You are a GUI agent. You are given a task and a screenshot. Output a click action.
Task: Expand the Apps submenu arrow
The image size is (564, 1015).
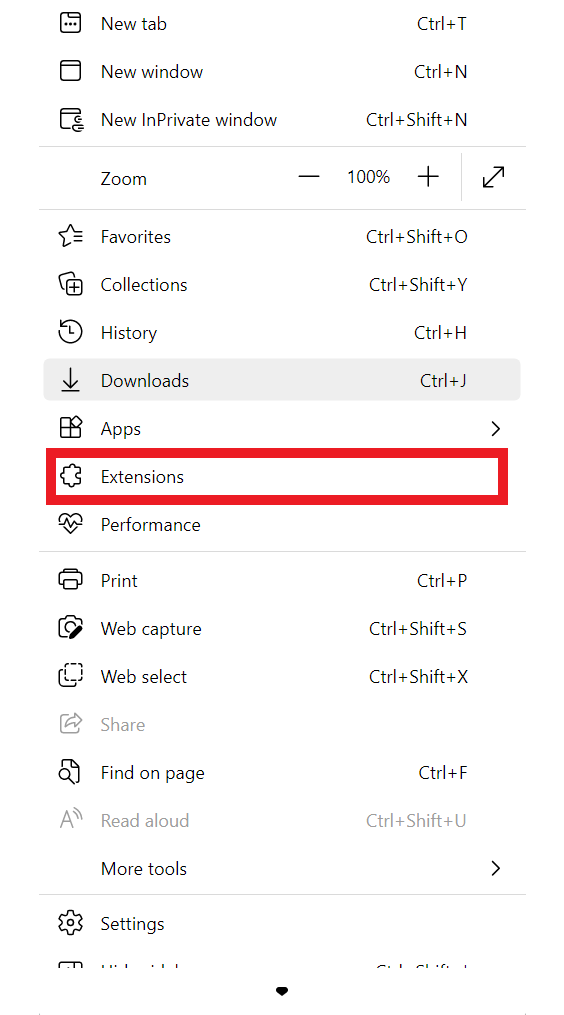tap(495, 429)
